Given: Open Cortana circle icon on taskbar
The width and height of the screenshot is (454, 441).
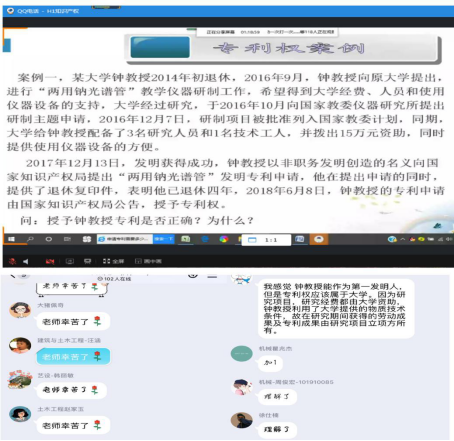Looking at the screenshot, I should 49,239.
